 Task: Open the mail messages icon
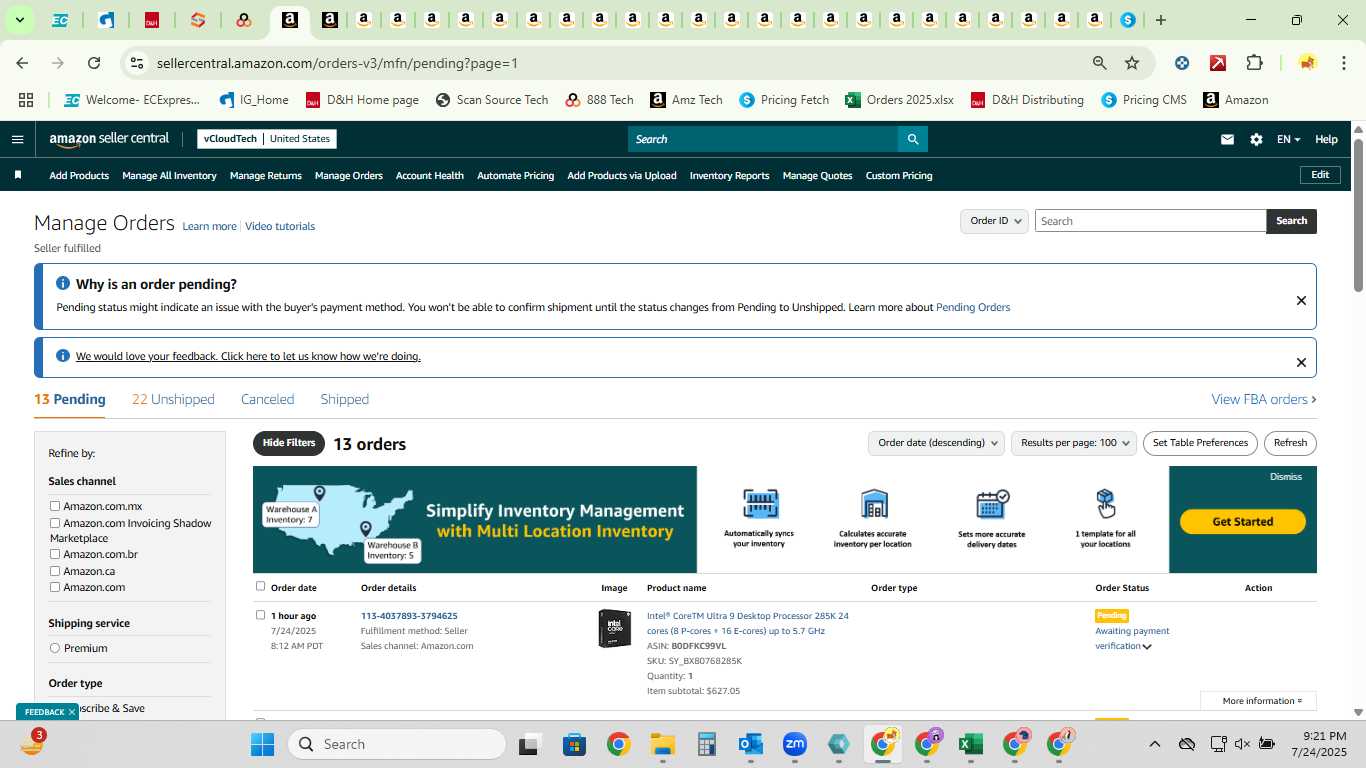tap(1227, 140)
